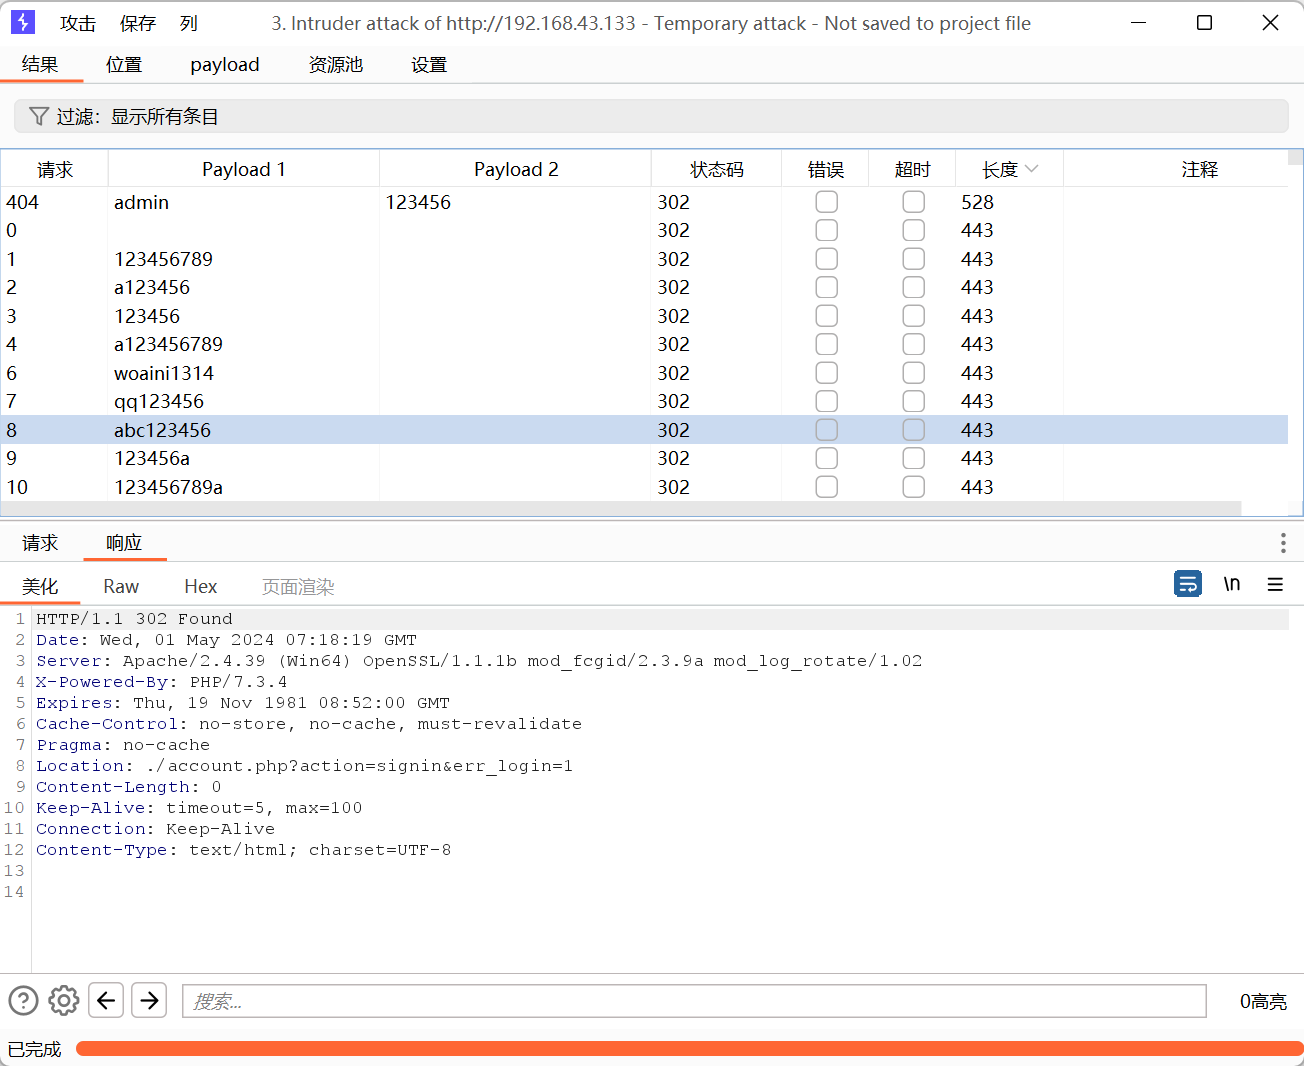The image size is (1304, 1066).
Task: Open the filter funnel icon
Action: coord(39,116)
